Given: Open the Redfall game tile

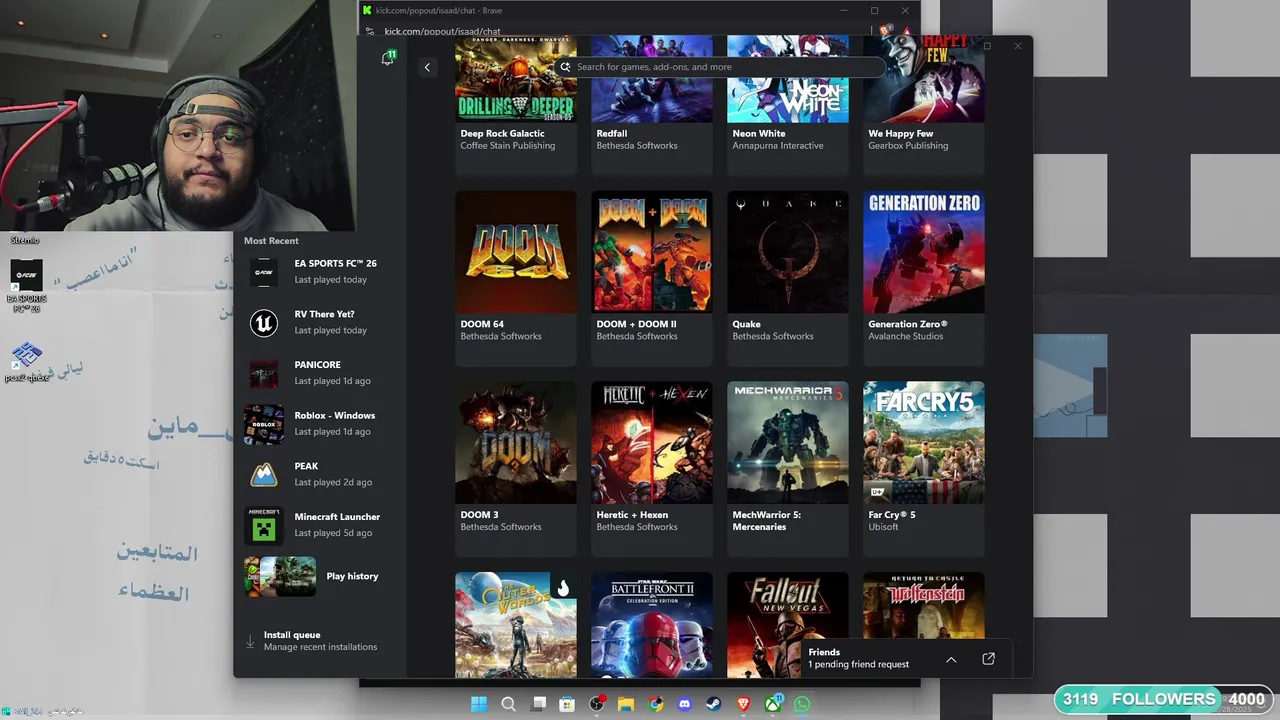Looking at the screenshot, I should [x=652, y=106].
